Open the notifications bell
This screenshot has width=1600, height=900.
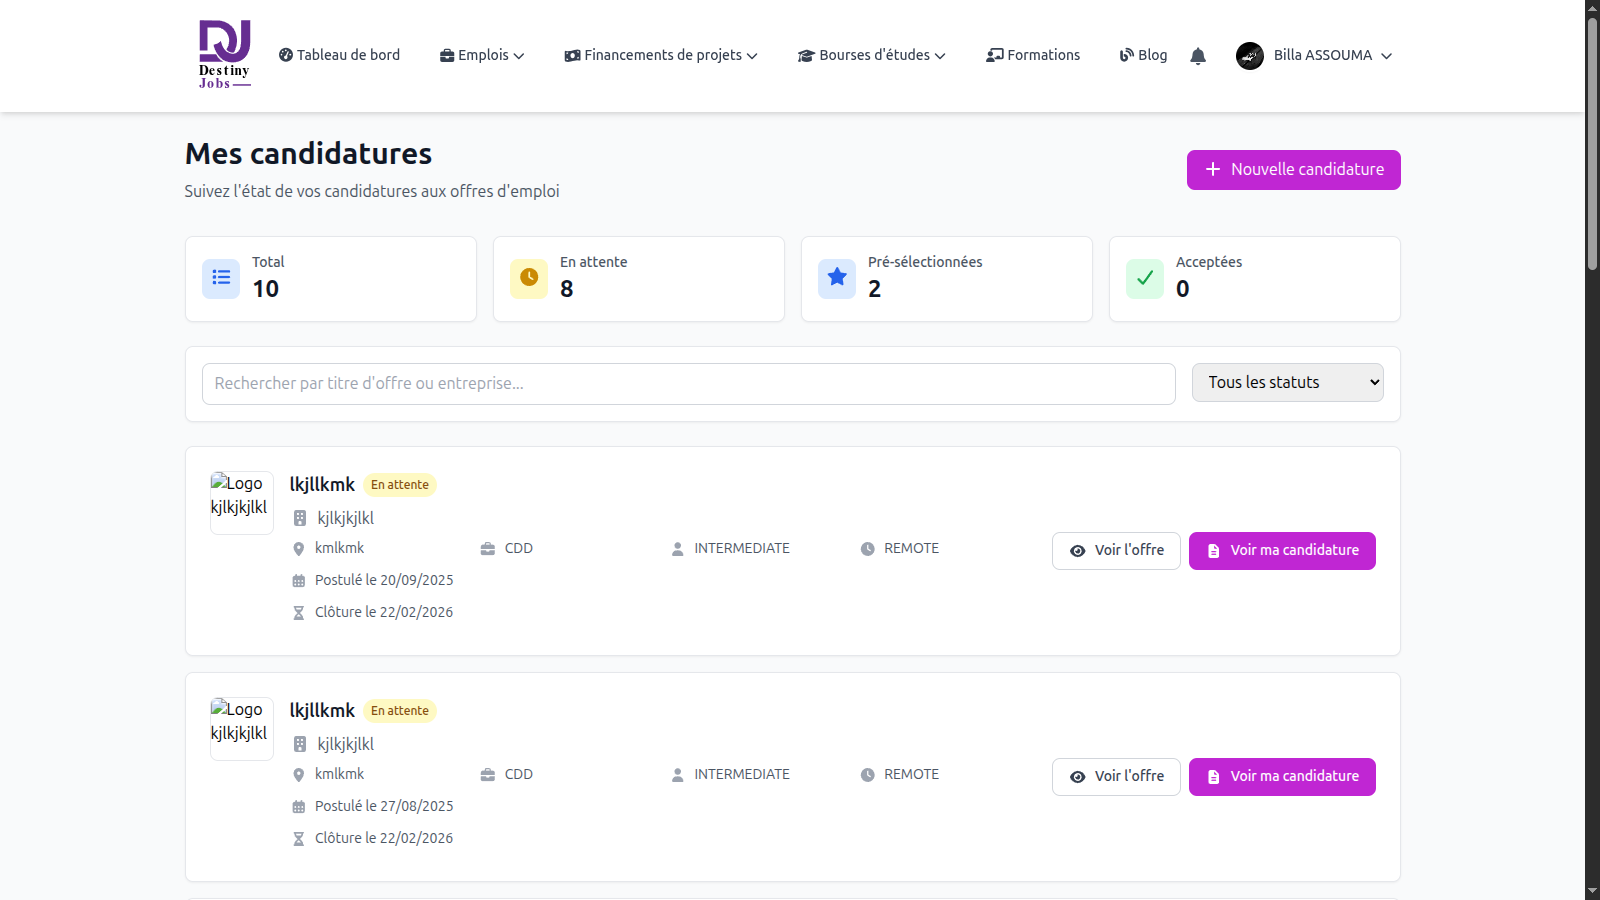1198,56
